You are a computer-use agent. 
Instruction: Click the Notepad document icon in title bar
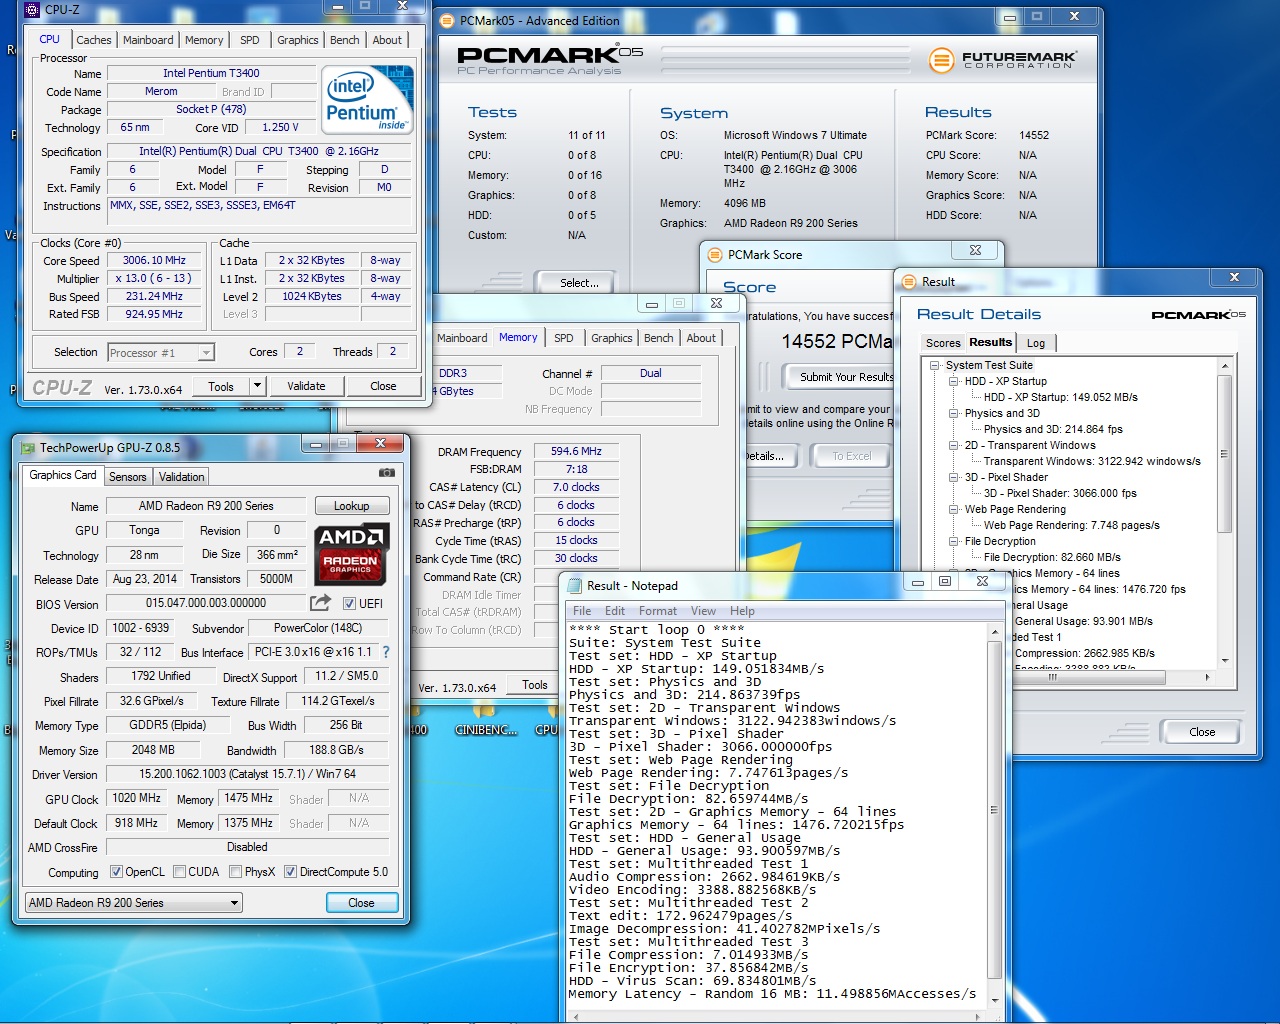pos(574,585)
